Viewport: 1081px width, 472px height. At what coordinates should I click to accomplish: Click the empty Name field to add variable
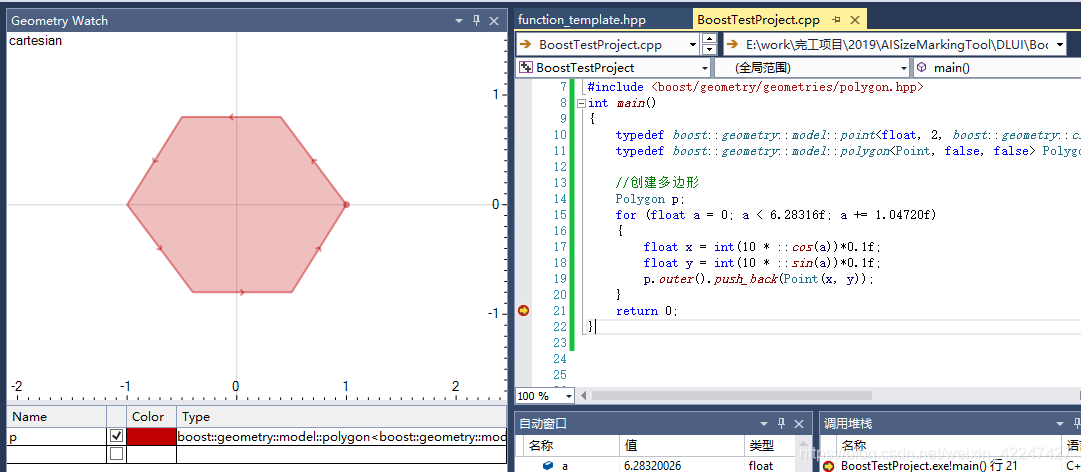[x=57, y=454]
